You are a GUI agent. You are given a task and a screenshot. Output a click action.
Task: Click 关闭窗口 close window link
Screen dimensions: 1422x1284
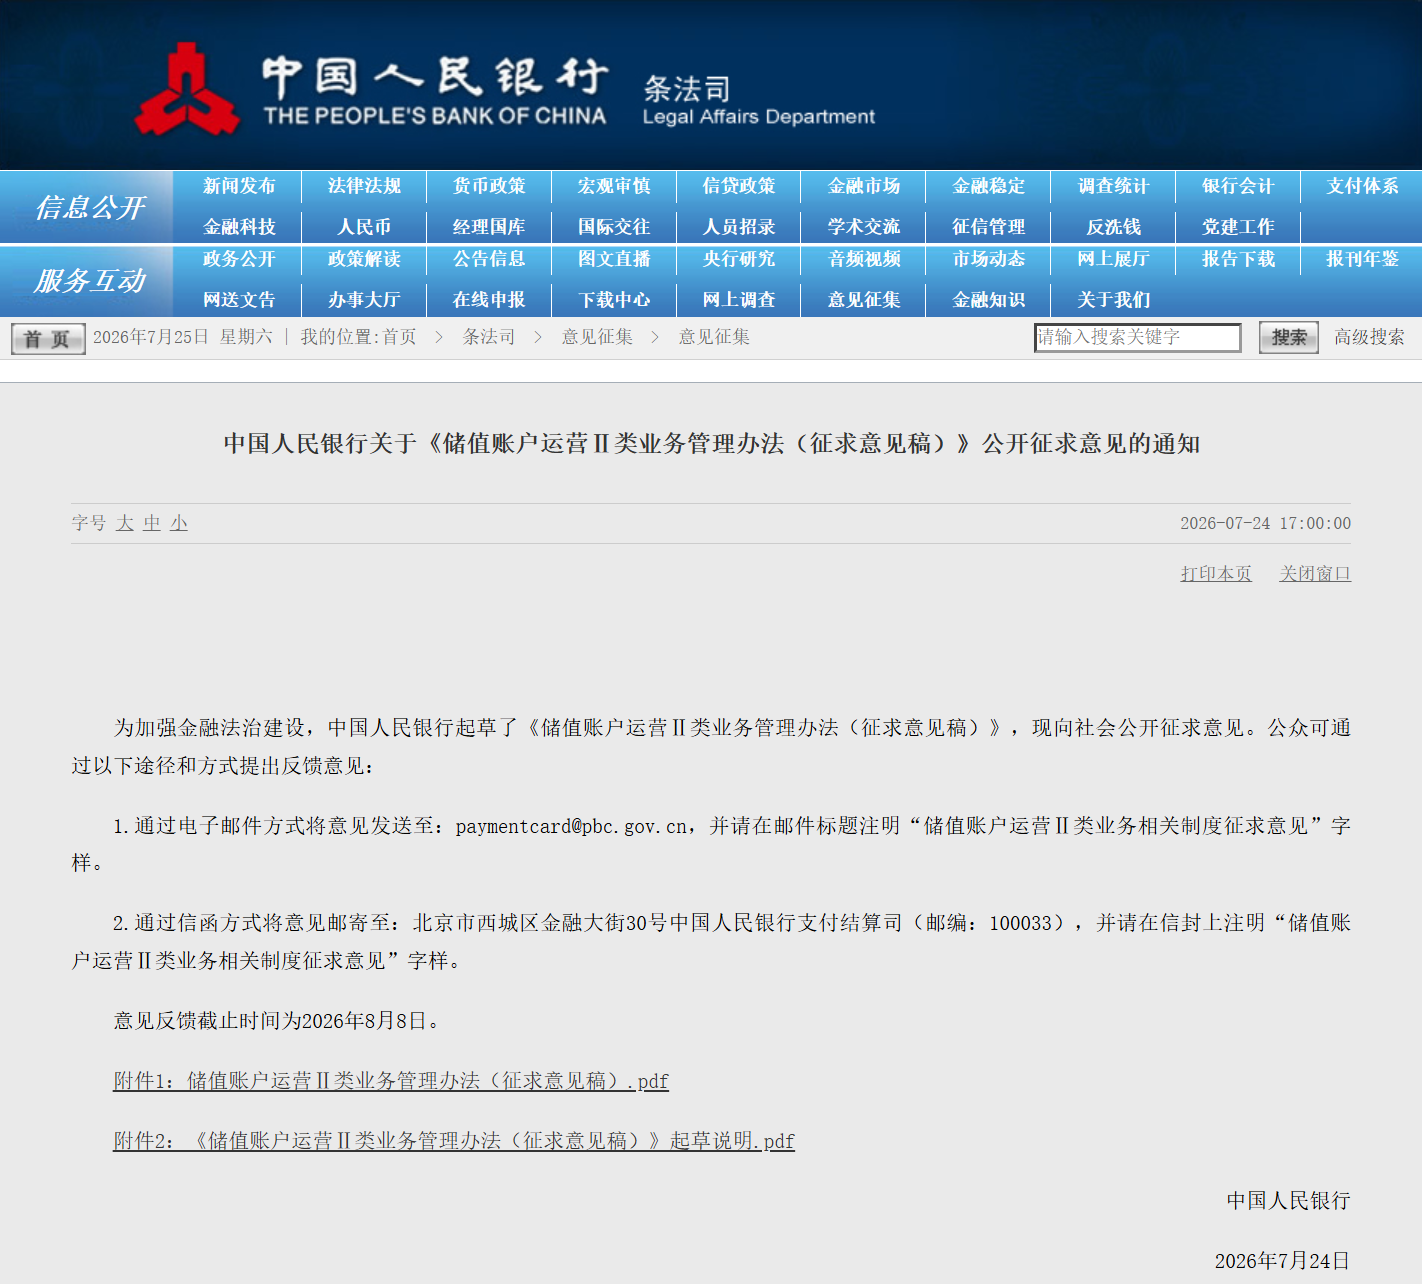click(1315, 573)
